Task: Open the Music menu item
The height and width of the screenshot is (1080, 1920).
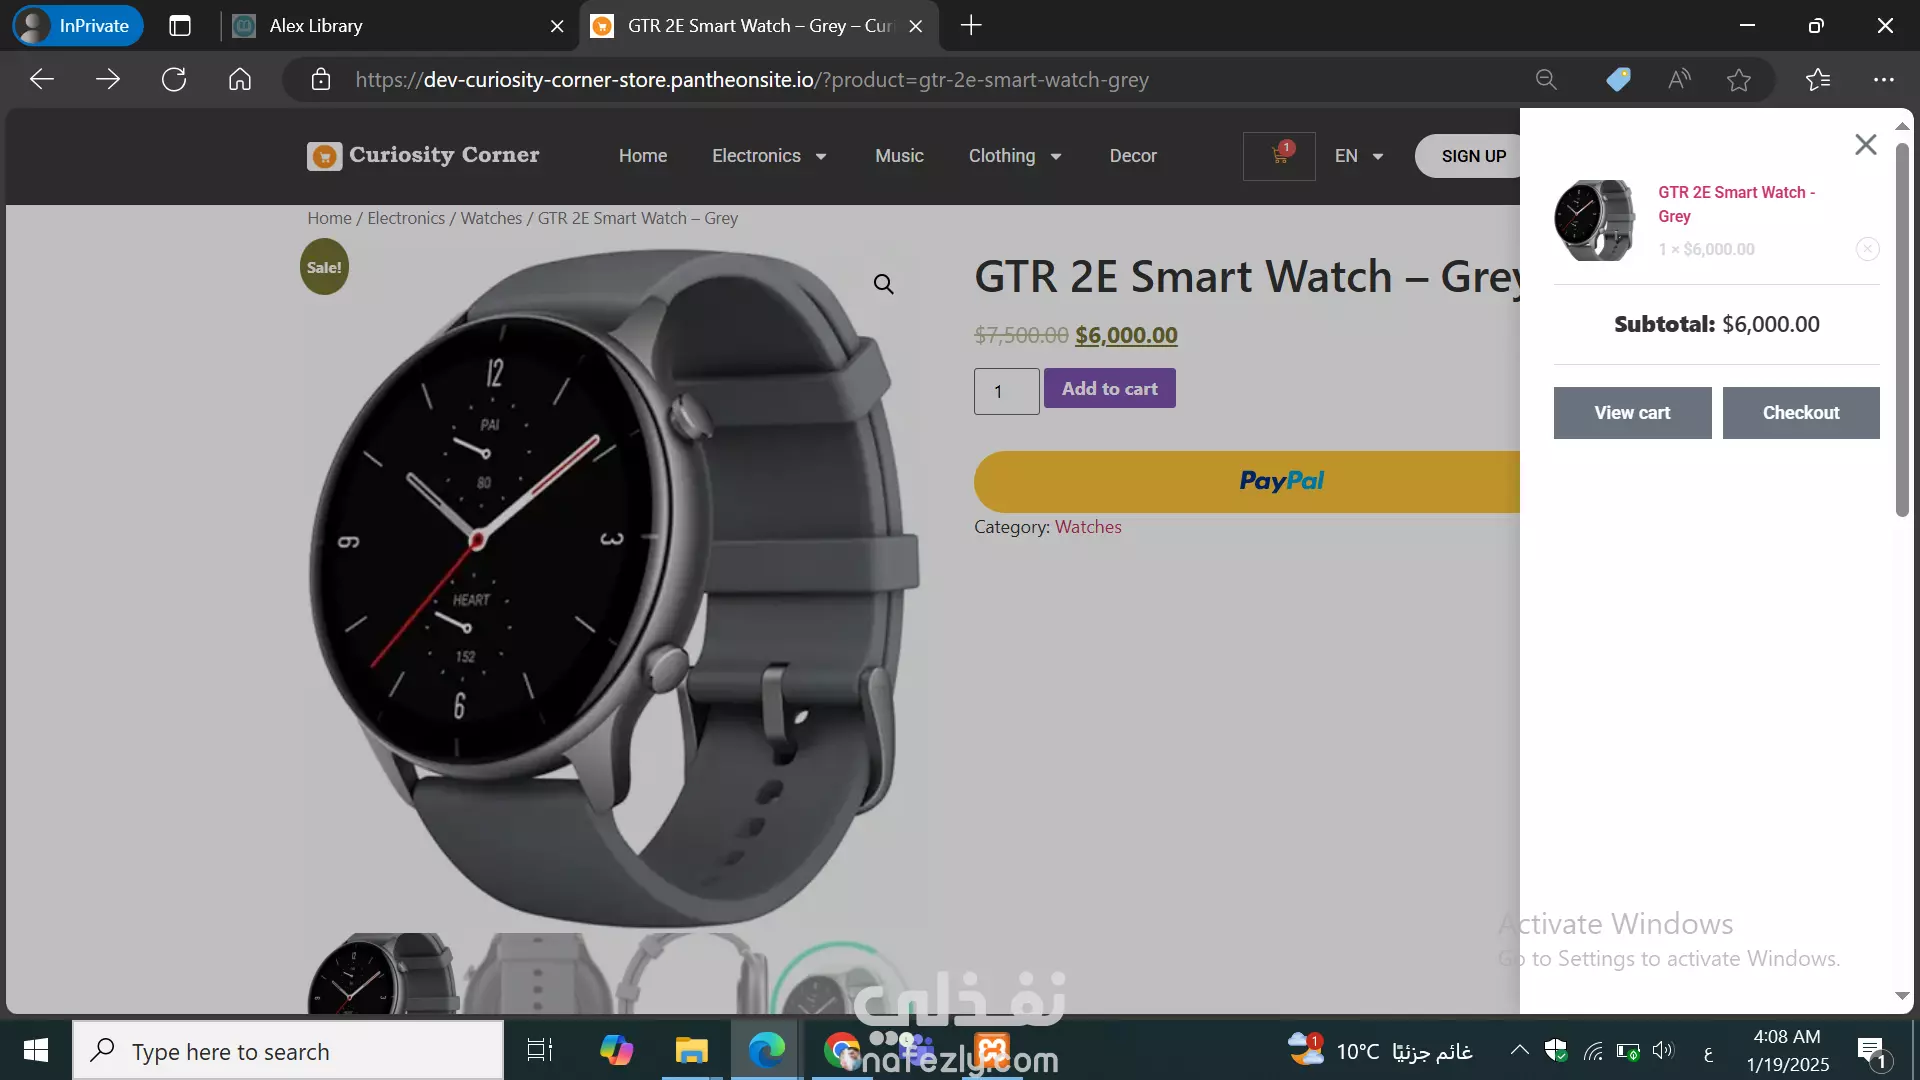Action: coord(899,155)
